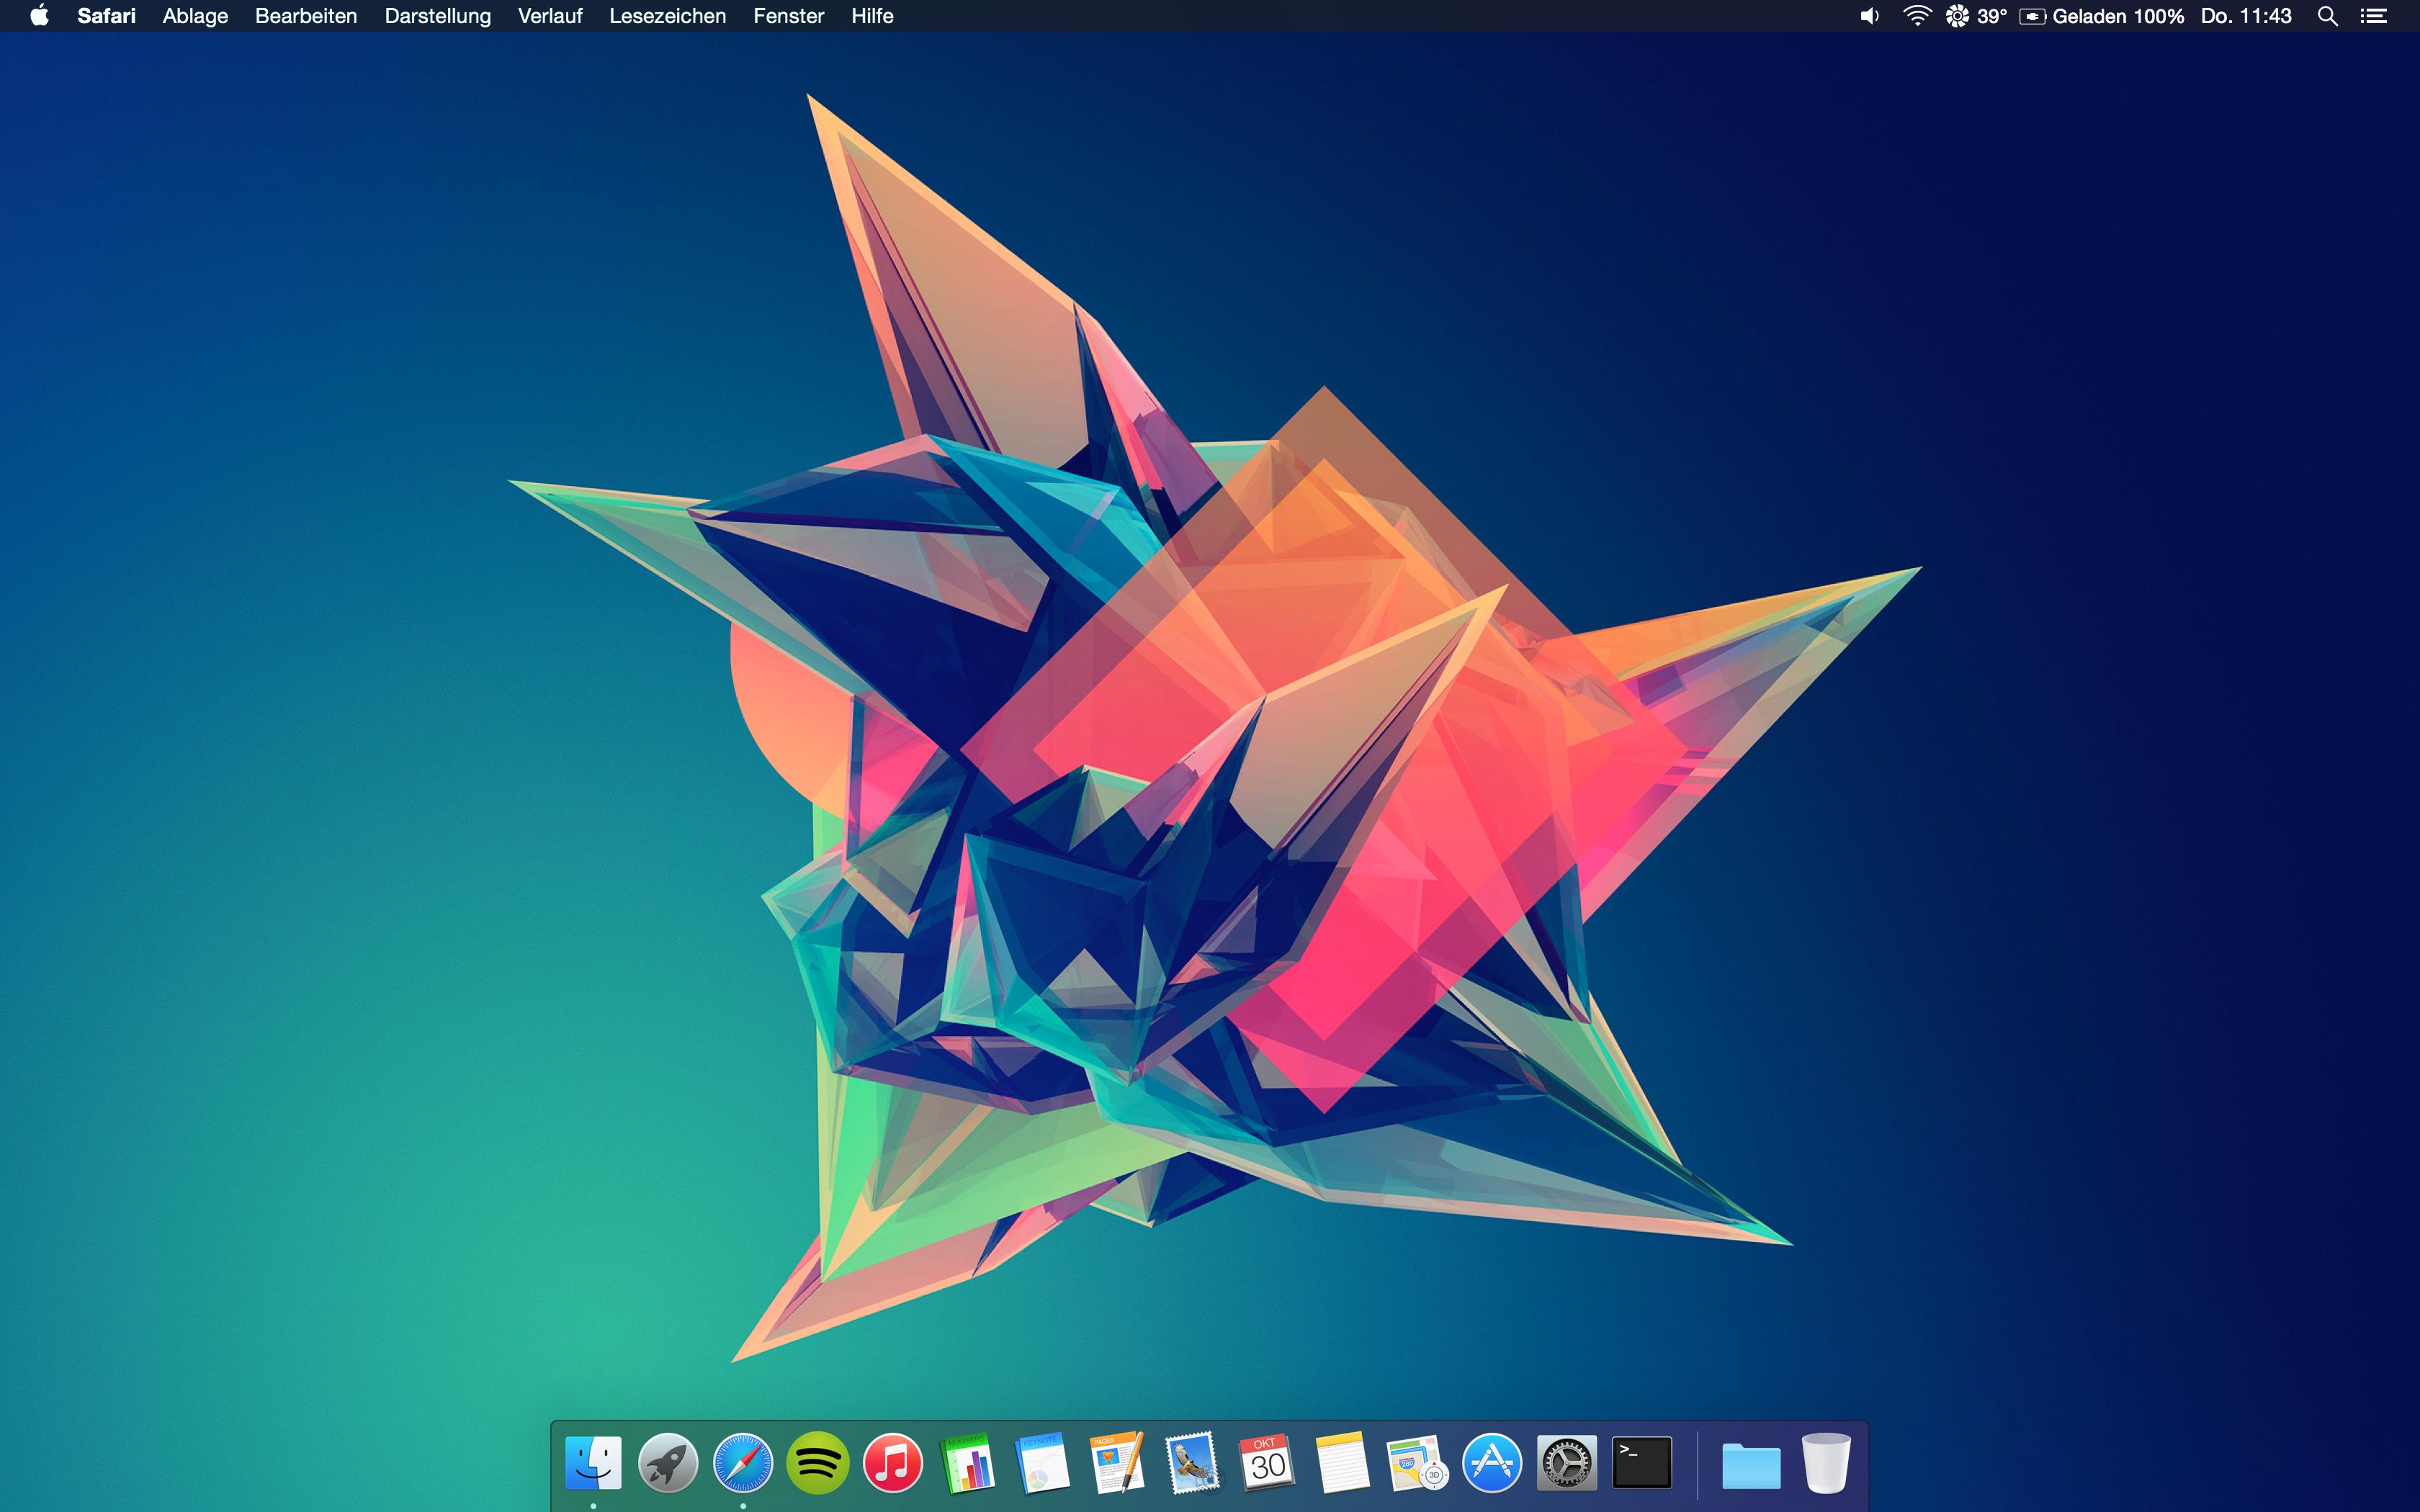This screenshot has width=2420, height=1512.
Task: Launch Terminal from the Dock
Action: click(1642, 1463)
